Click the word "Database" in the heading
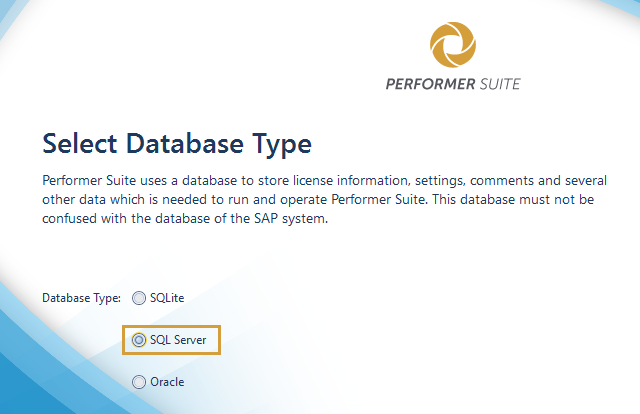 click(192, 144)
